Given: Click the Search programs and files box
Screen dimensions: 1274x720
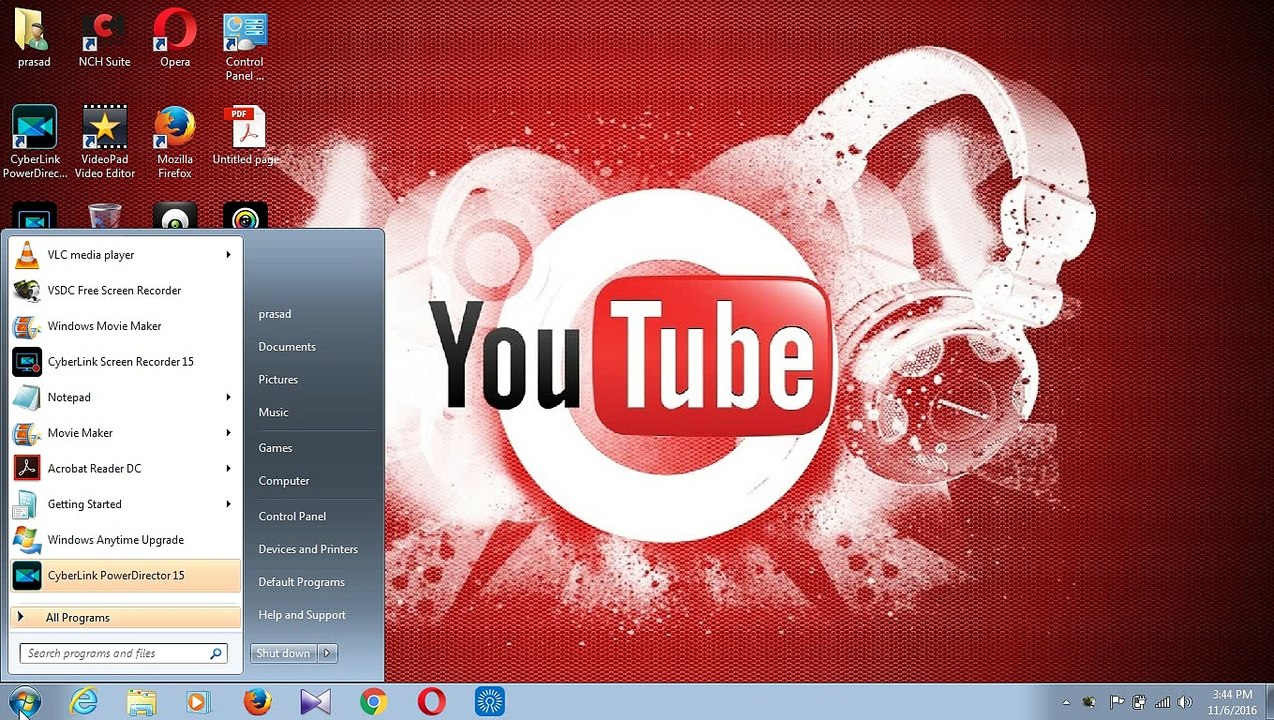Looking at the screenshot, I should pyautogui.click(x=124, y=653).
